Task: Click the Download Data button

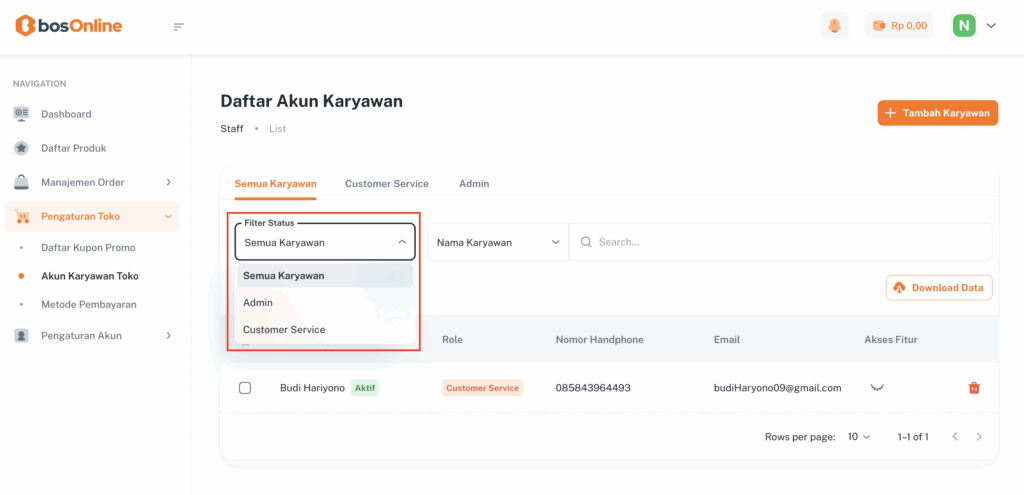Action: 938,288
